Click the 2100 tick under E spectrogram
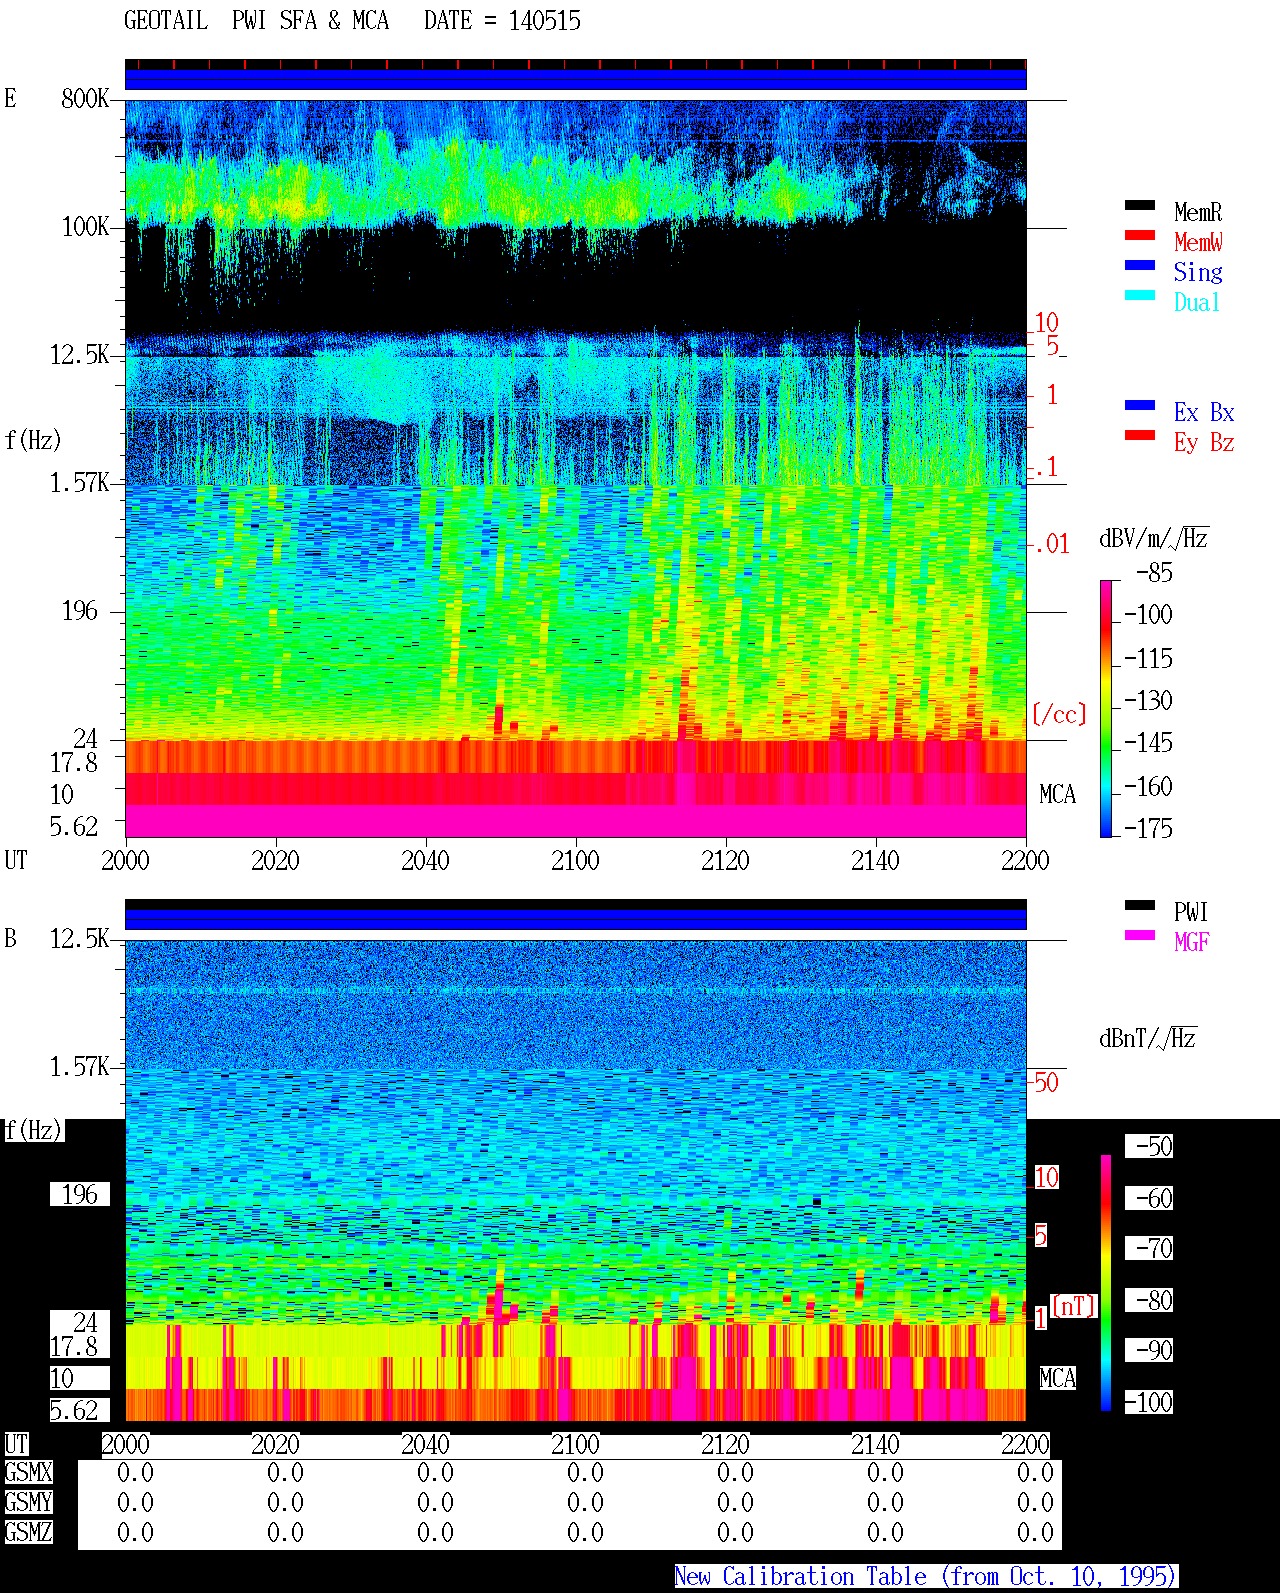 575,860
